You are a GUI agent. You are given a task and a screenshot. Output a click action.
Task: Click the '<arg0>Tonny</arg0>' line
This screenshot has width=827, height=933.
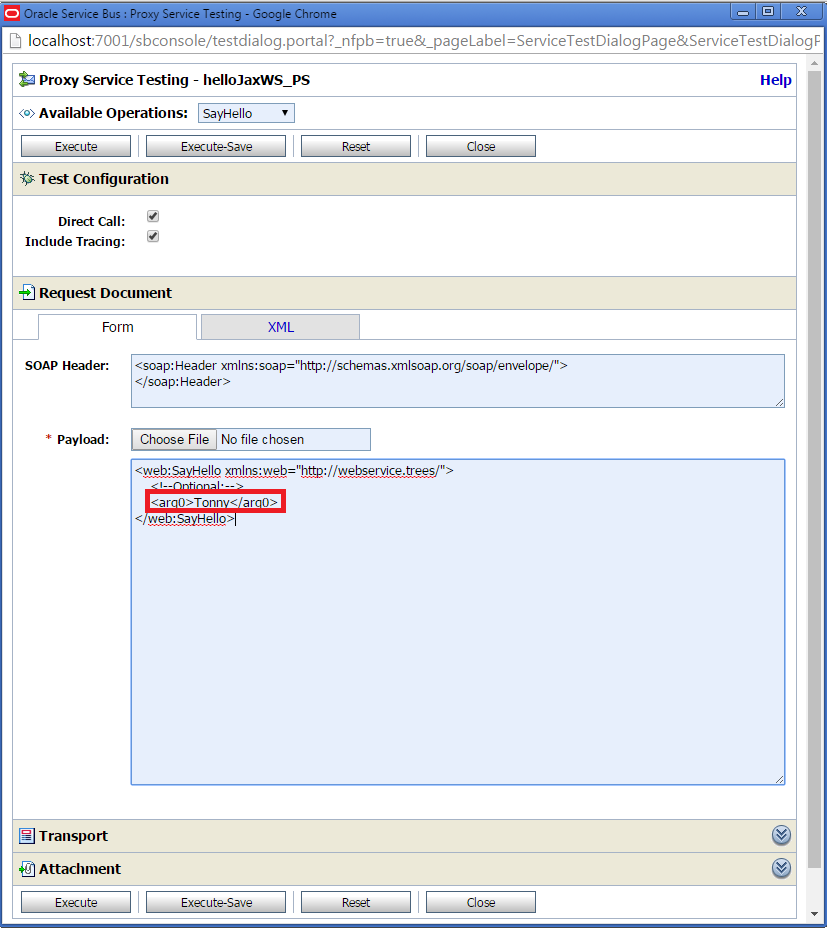[215, 502]
